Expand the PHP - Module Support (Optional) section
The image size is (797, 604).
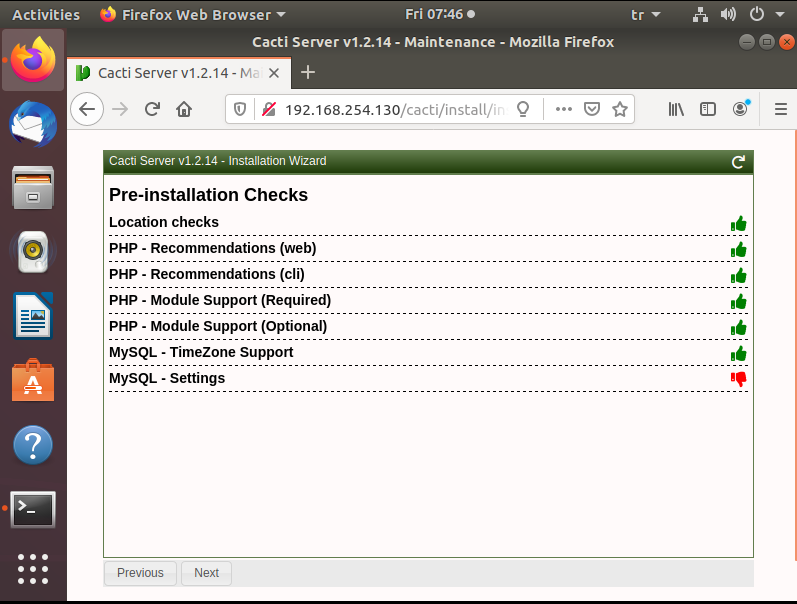(428, 326)
